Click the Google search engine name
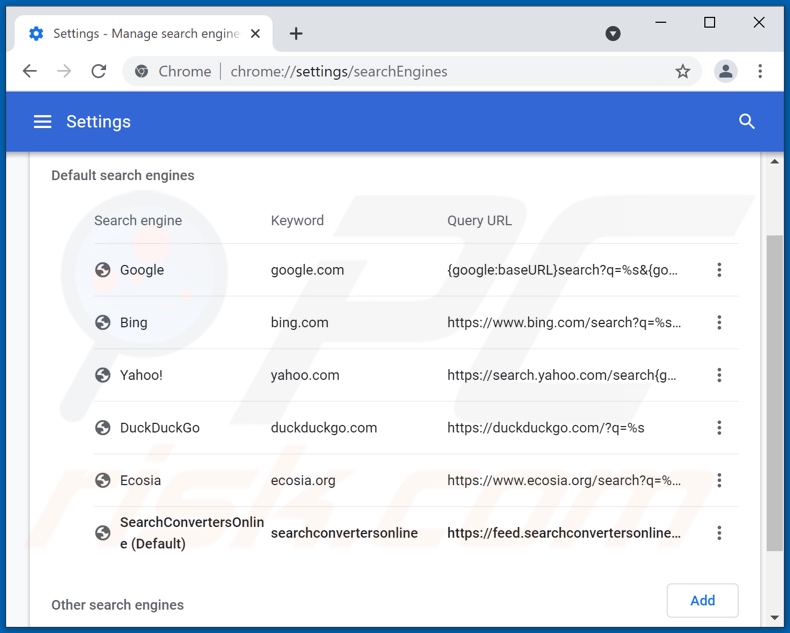 point(142,270)
